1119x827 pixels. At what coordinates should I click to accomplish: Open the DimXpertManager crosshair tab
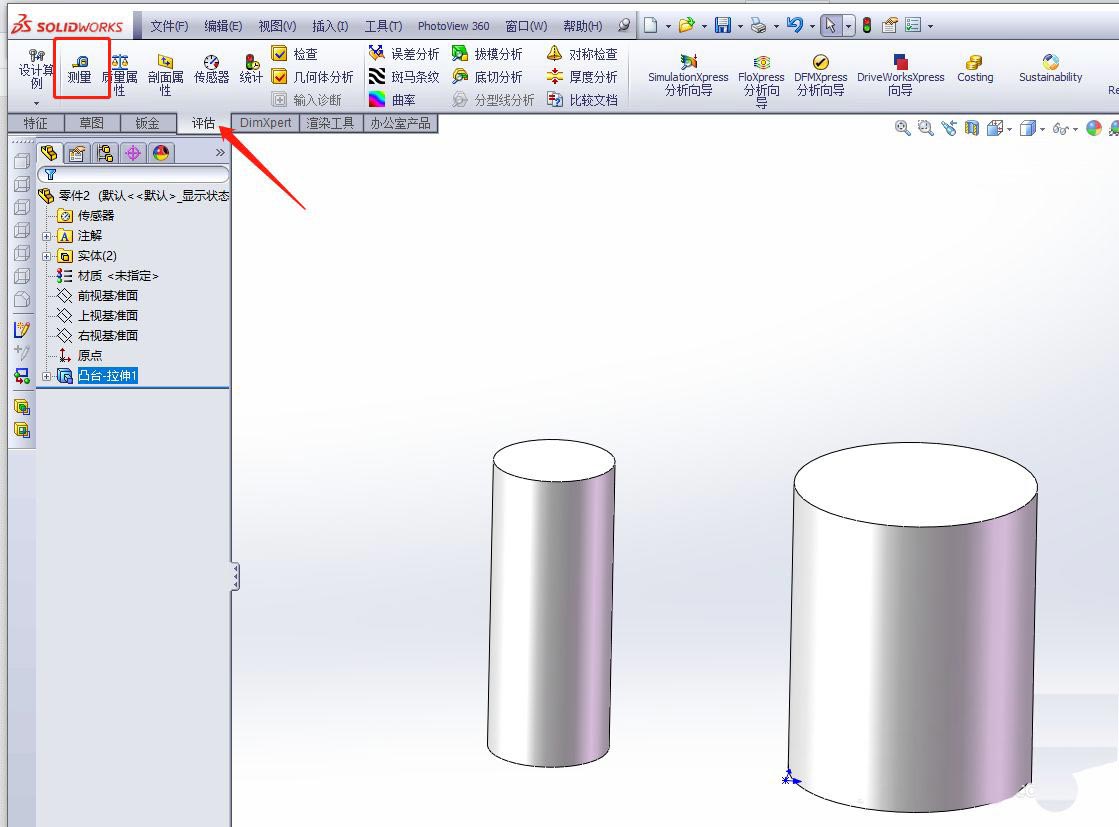pos(133,153)
